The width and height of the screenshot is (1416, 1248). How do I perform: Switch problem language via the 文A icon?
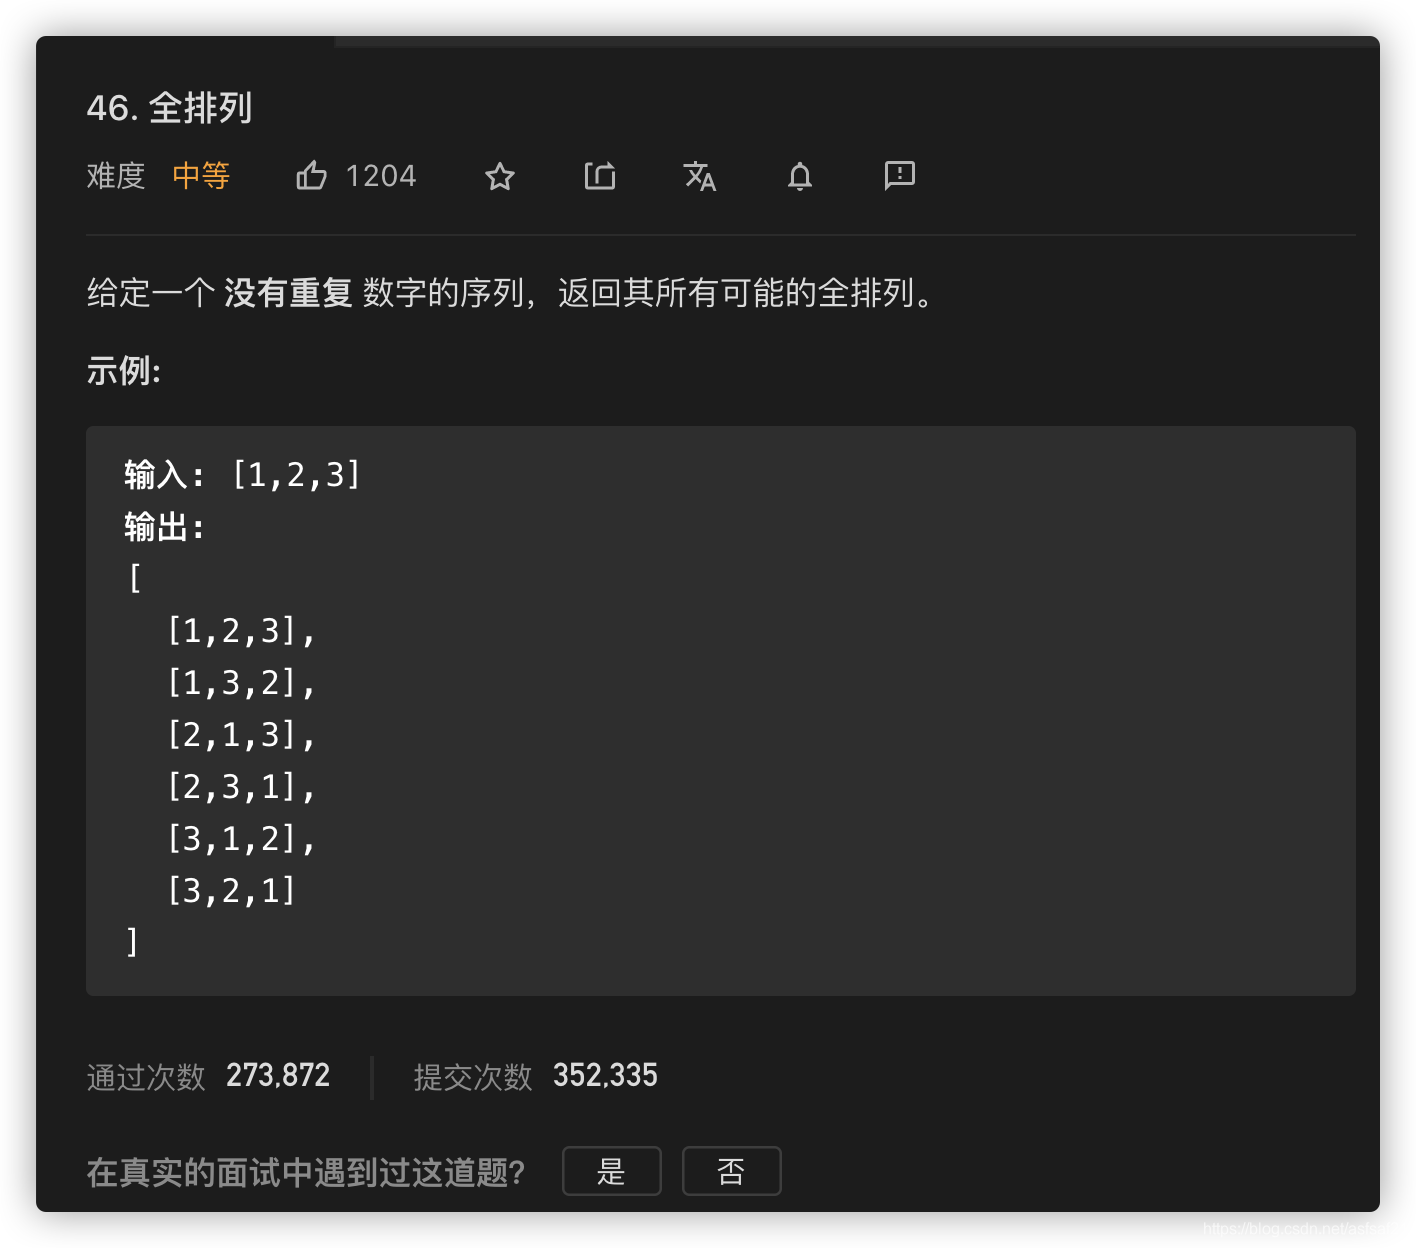(x=700, y=176)
